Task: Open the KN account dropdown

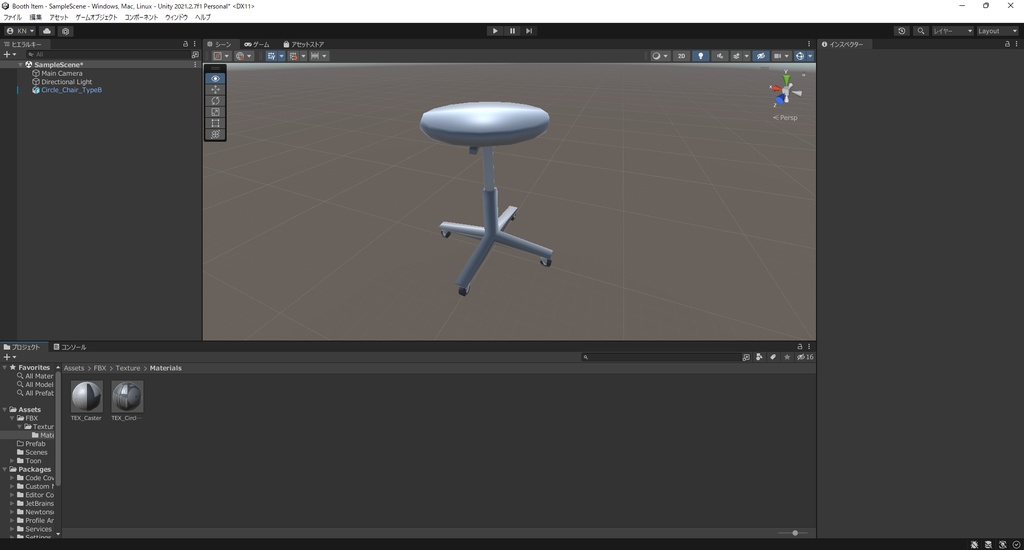Action: 20,31
